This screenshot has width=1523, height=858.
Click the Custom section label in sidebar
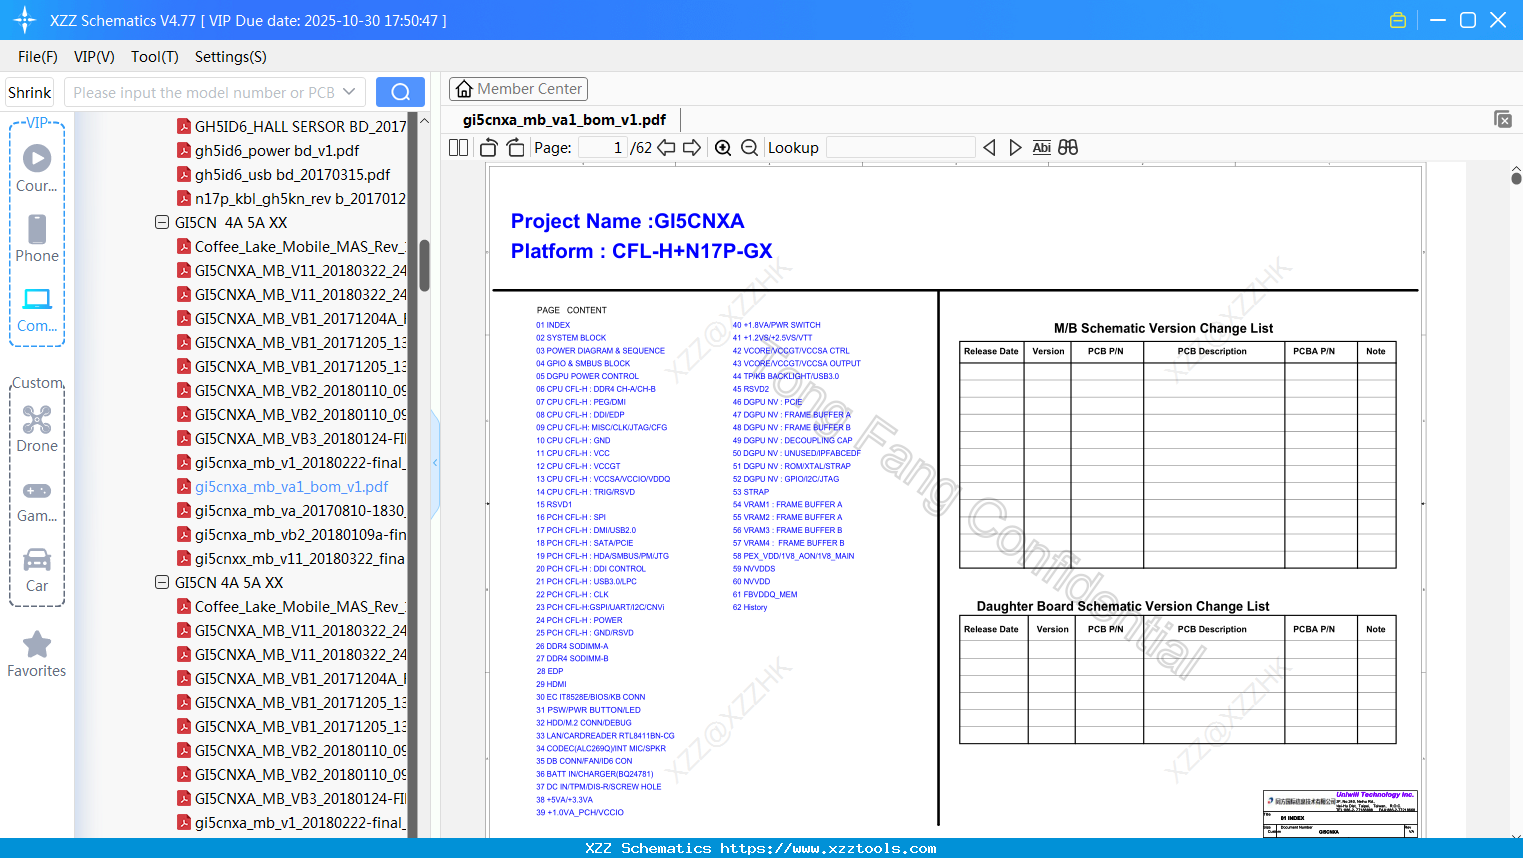click(x=37, y=383)
